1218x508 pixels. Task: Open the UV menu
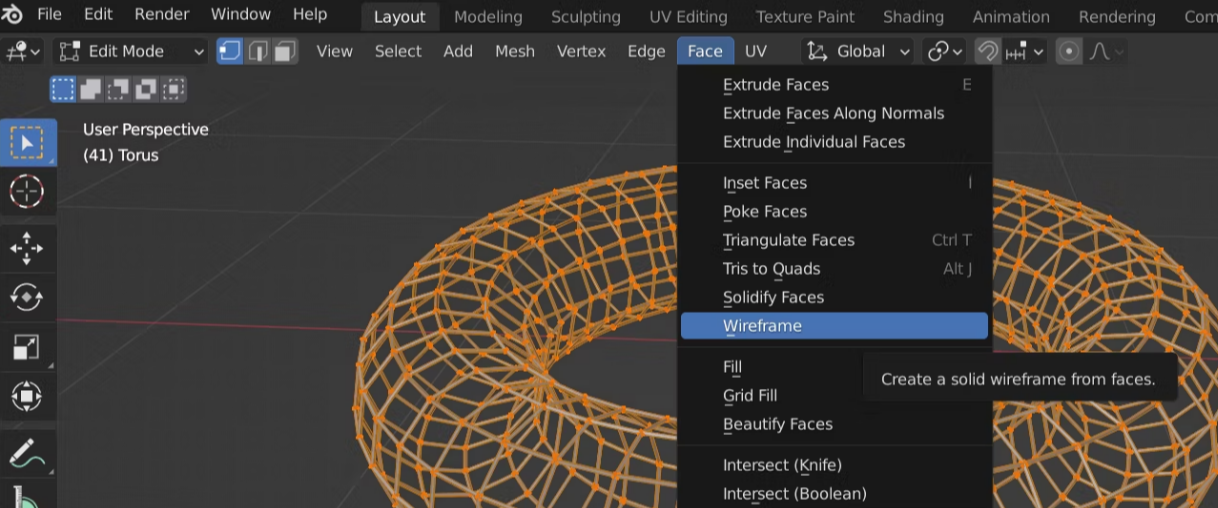click(756, 52)
